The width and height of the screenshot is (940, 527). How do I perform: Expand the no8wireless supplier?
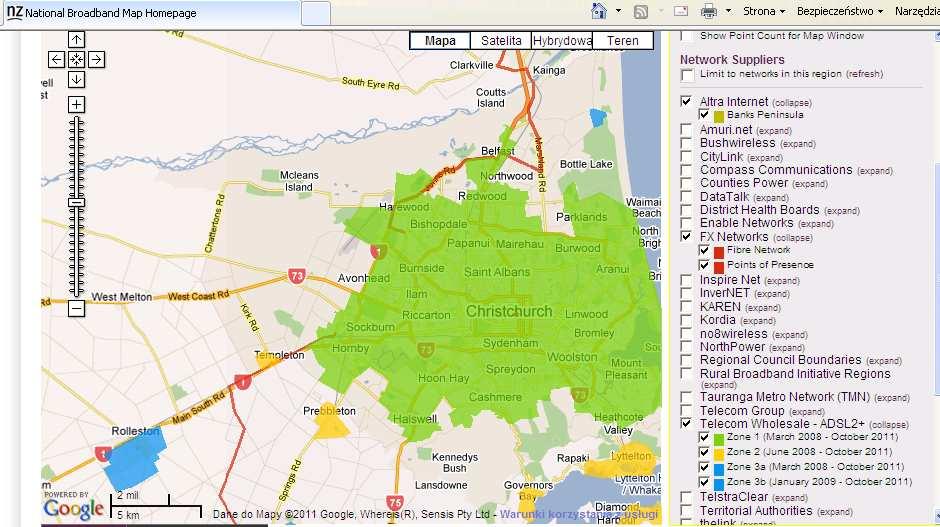790,335
